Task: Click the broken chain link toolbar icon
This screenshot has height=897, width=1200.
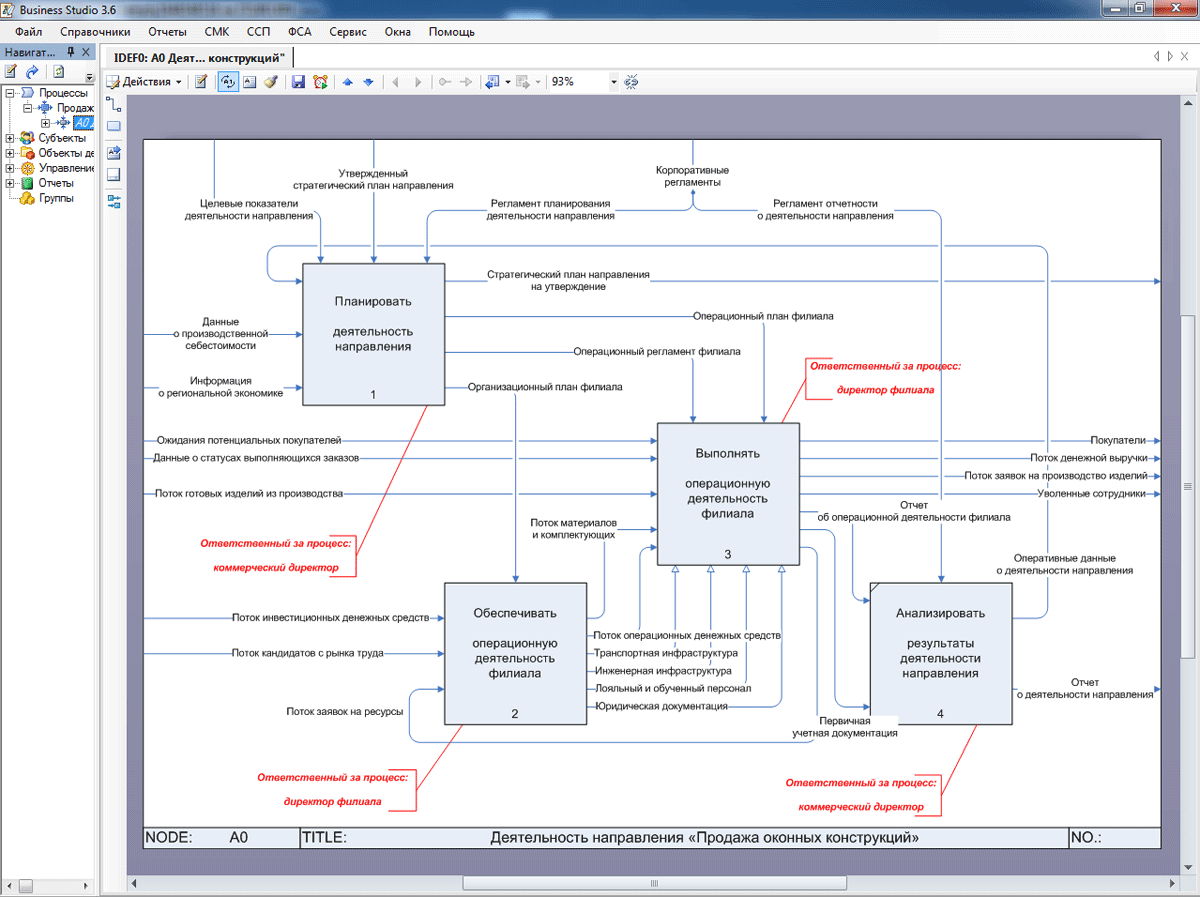Action: click(x=631, y=82)
